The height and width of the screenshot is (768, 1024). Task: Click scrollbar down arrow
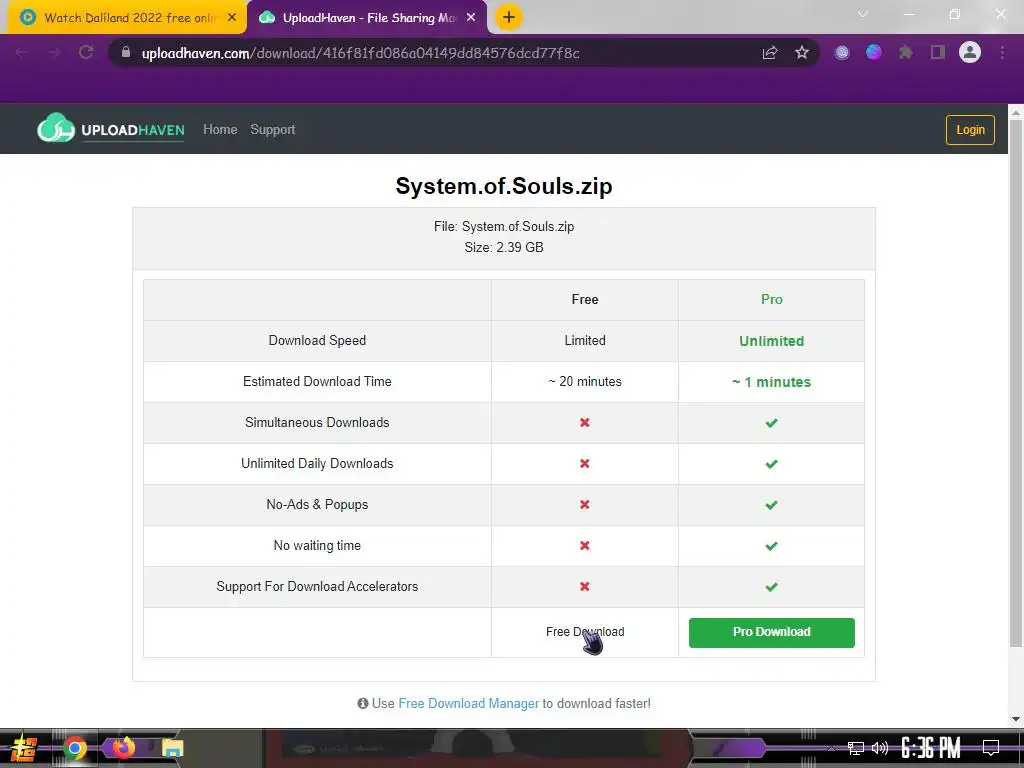[x=1016, y=718]
